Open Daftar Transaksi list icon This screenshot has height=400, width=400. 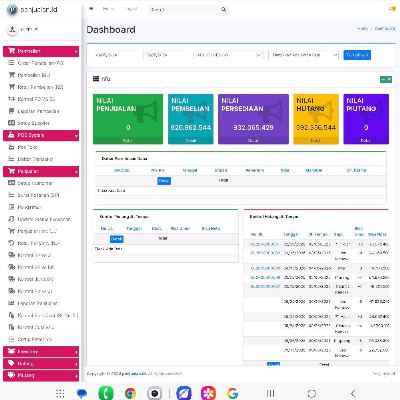tap(11, 159)
